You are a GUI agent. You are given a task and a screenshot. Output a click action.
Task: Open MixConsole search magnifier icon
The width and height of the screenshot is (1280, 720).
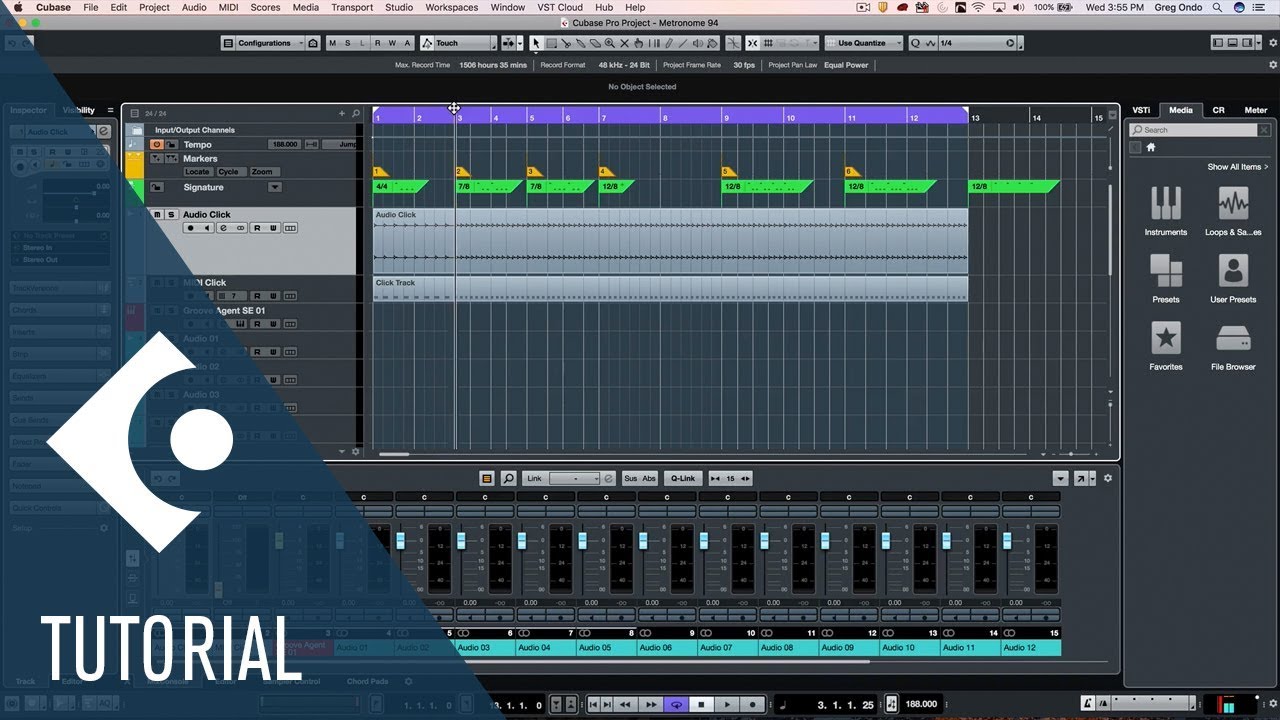pos(508,478)
